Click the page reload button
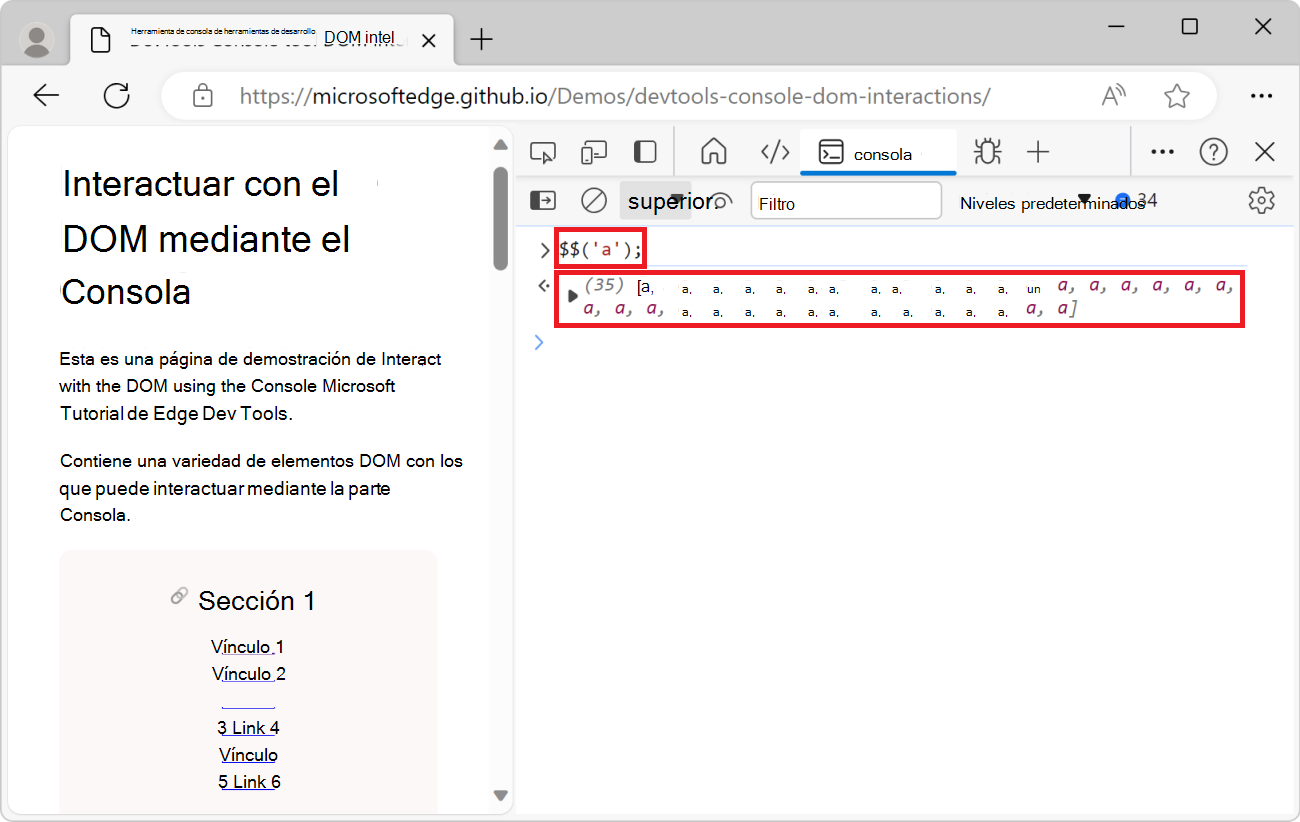 pyautogui.click(x=116, y=95)
